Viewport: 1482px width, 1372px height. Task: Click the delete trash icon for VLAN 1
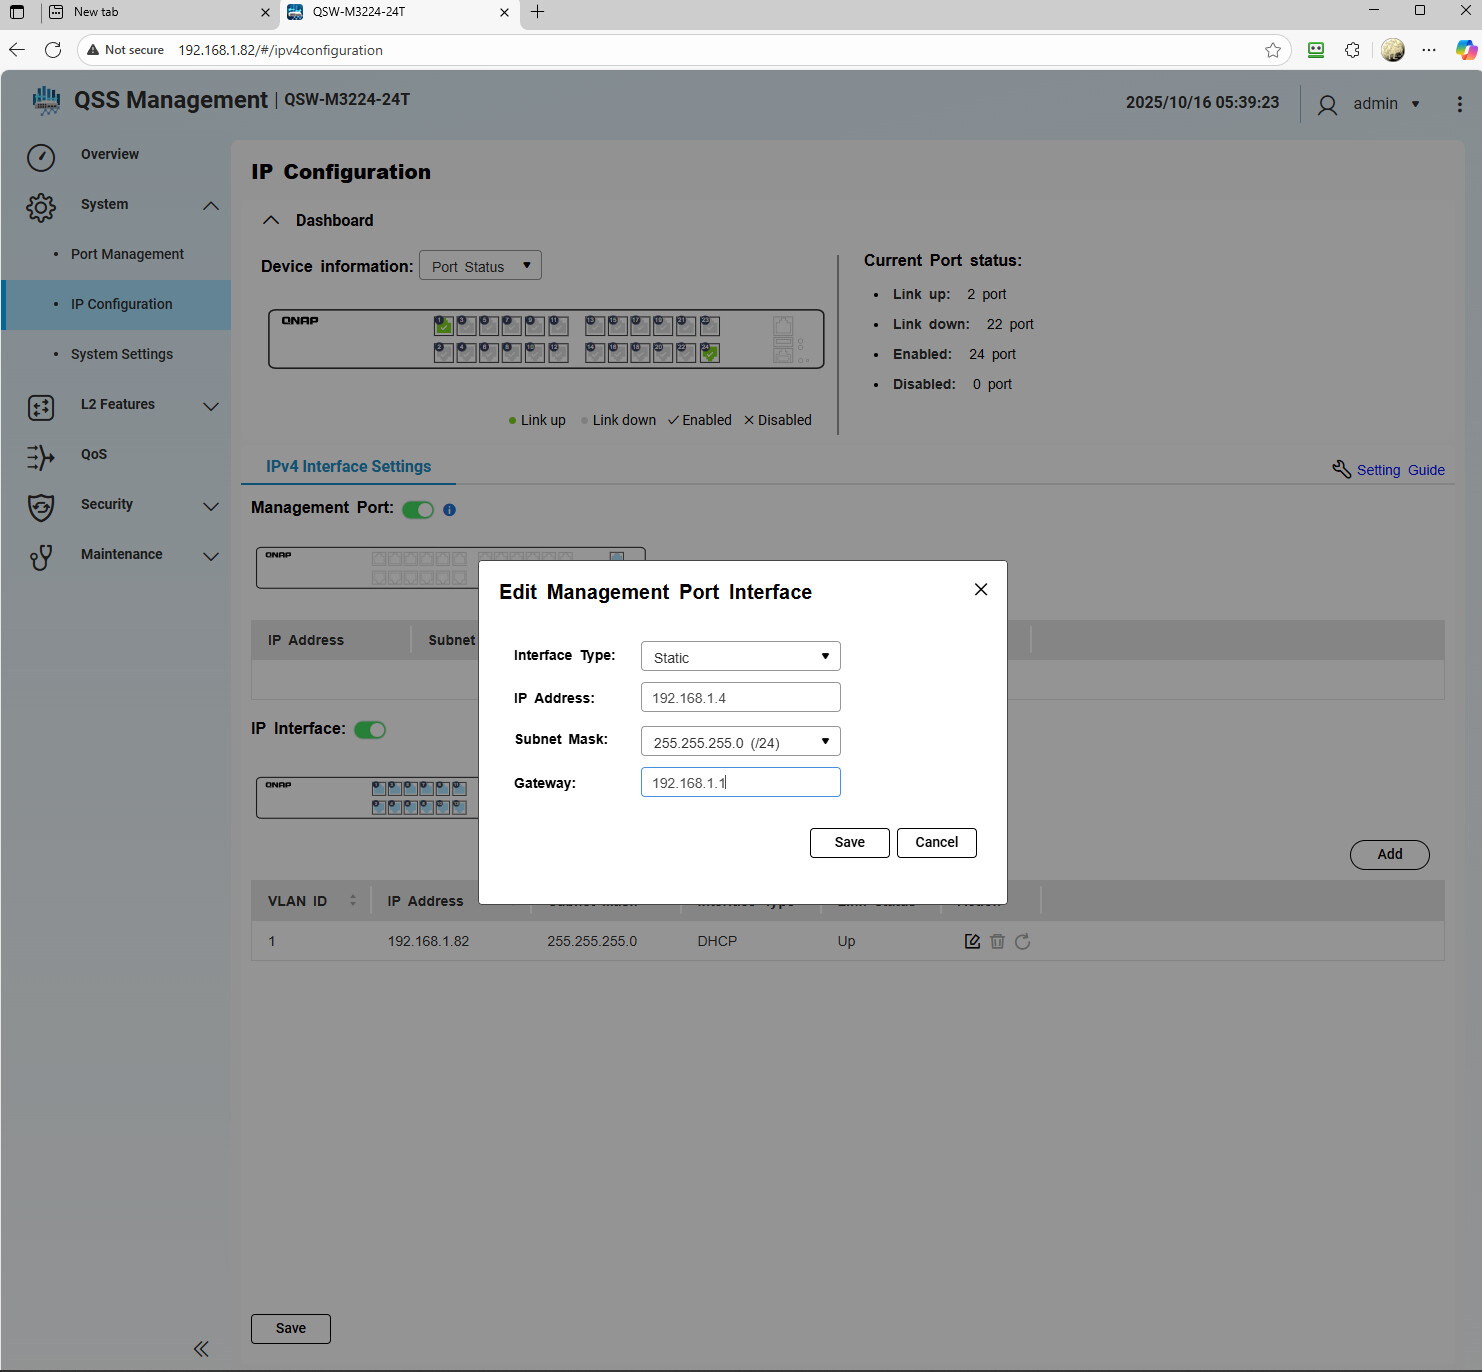pos(997,941)
